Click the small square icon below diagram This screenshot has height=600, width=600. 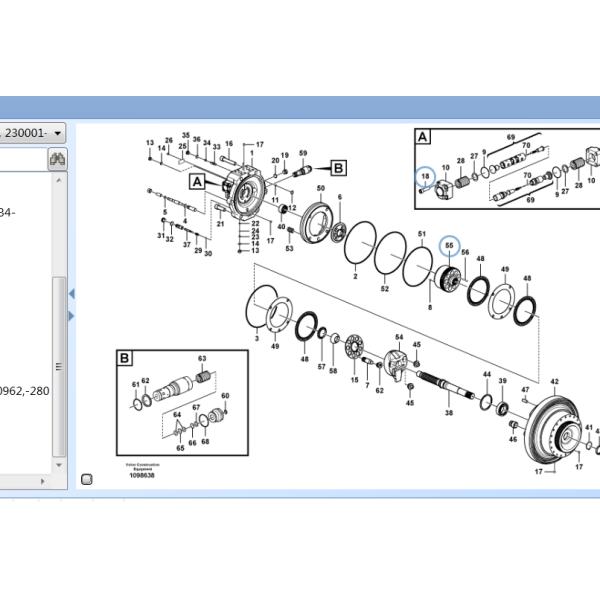click(x=88, y=478)
